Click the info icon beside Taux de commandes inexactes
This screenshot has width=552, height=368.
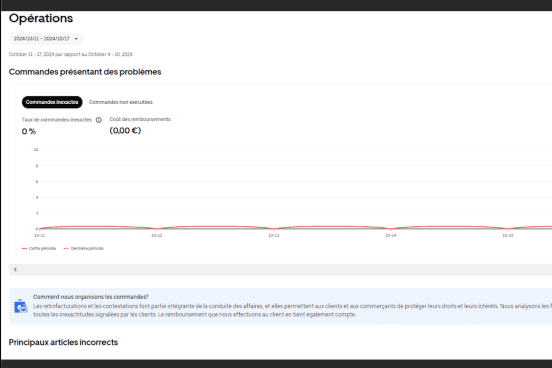[99, 120]
